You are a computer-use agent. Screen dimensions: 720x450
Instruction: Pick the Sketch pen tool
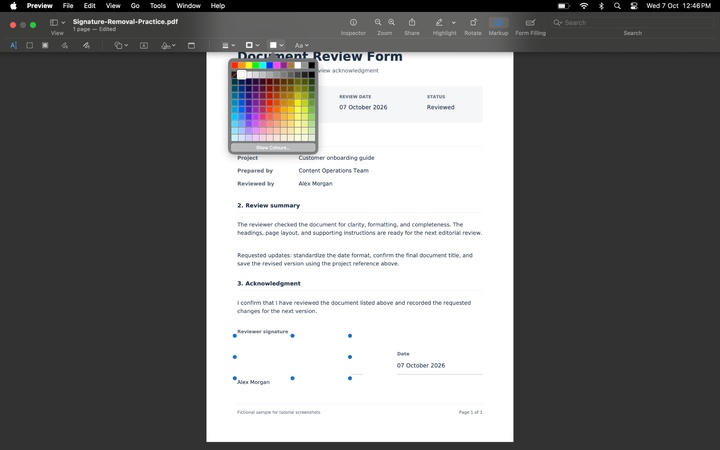(64, 45)
